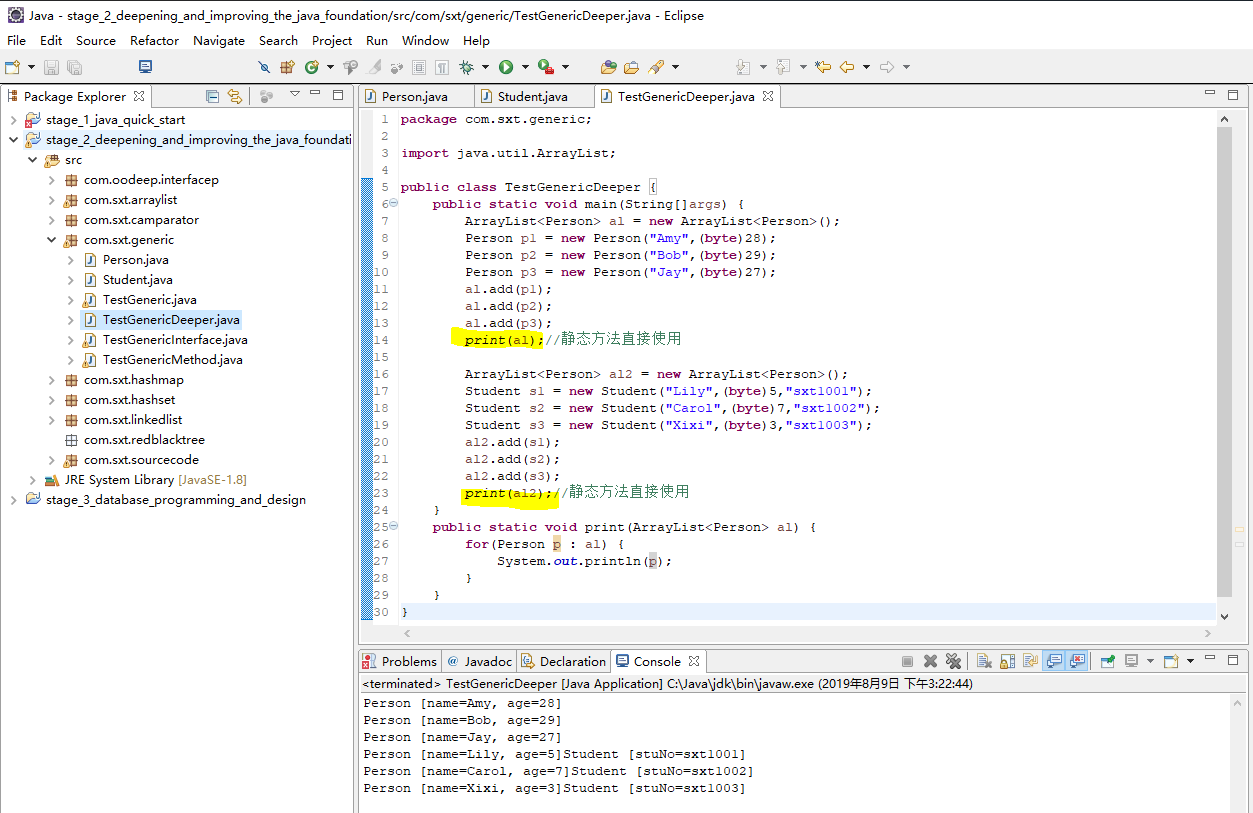Click Collapse All in Package Explorer
The image size is (1253, 813).
[212, 96]
